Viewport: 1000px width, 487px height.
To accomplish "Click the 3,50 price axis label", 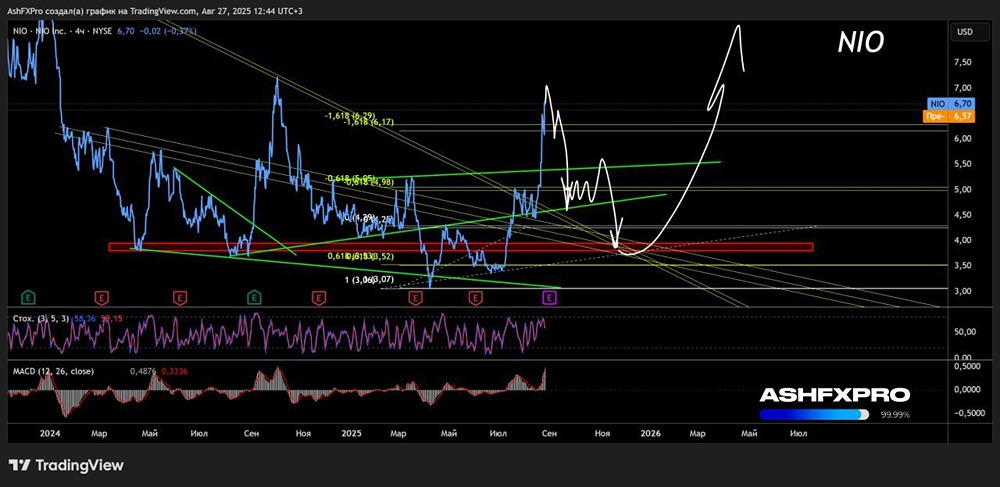I will [964, 266].
